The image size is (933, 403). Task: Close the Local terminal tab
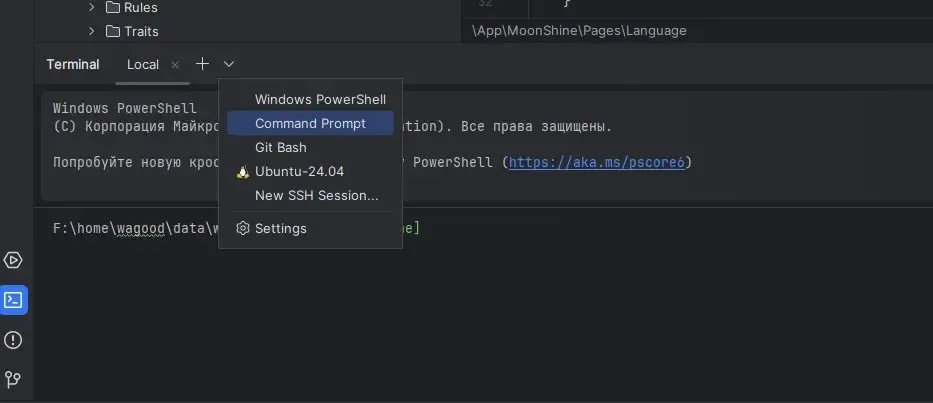coord(175,65)
